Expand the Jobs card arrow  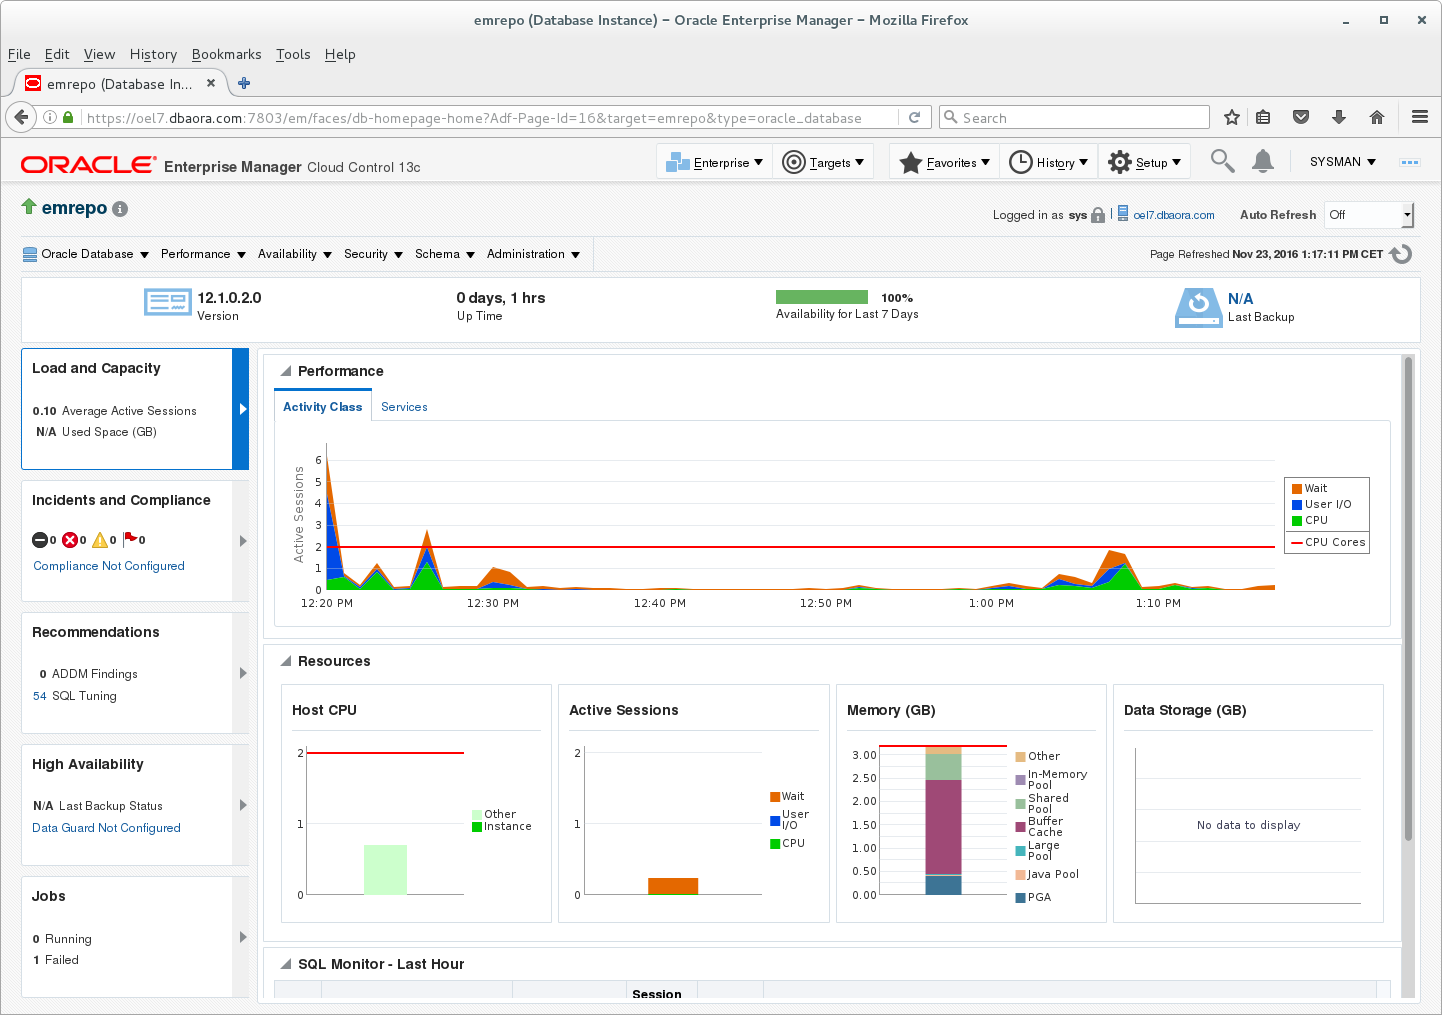(x=243, y=937)
